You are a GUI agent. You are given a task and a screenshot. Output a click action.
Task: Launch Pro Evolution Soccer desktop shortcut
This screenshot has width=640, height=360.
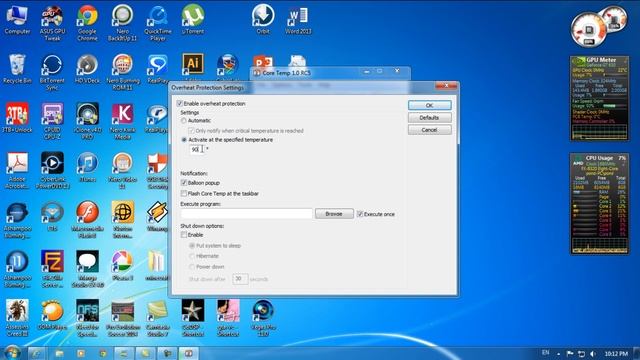pyautogui.click(x=122, y=318)
